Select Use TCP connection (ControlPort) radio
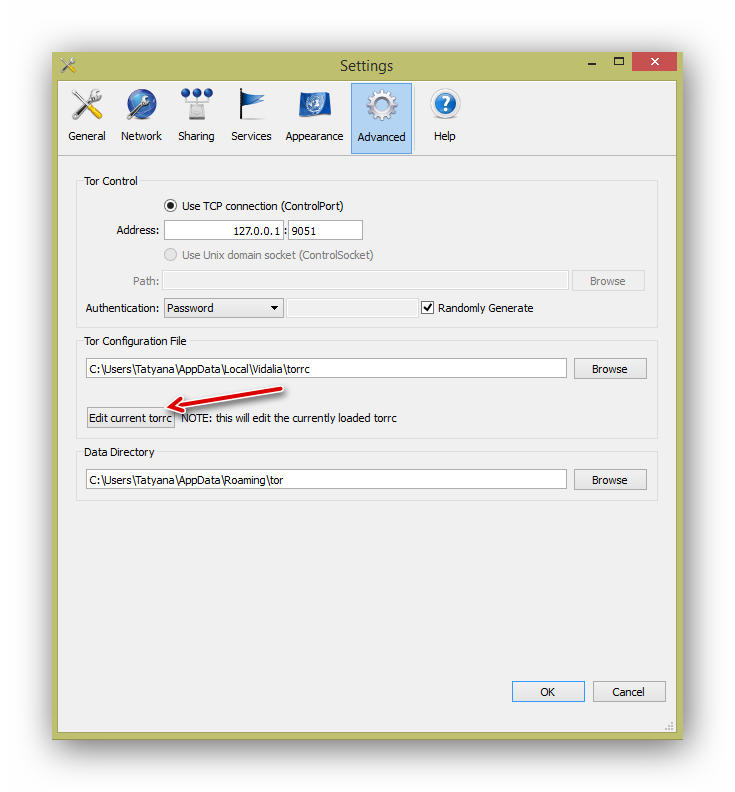This screenshot has width=735, height=792. [x=171, y=206]
